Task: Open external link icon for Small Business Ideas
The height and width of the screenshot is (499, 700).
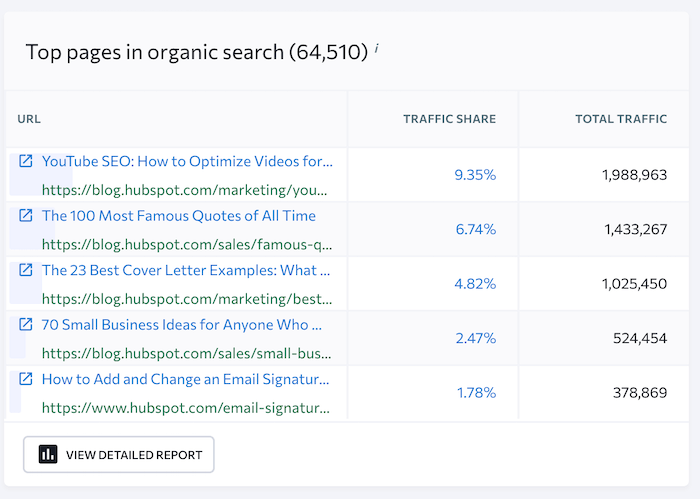Action: 26,325
